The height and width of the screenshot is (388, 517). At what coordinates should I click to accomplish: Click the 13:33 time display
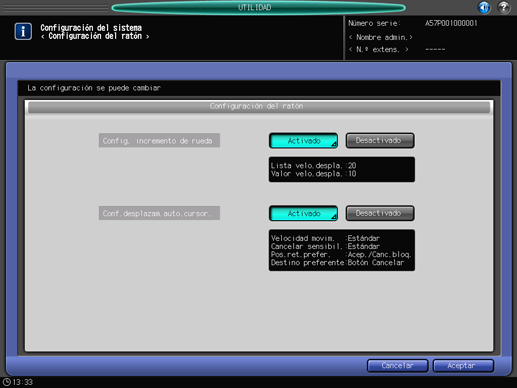click(23, 382)
